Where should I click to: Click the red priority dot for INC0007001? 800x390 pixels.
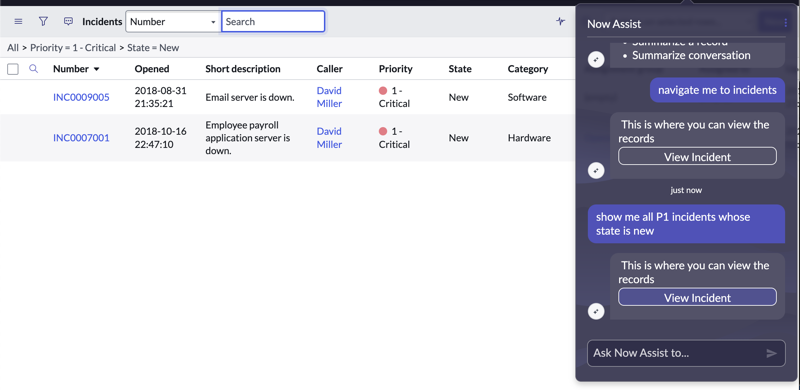(383, 131)
